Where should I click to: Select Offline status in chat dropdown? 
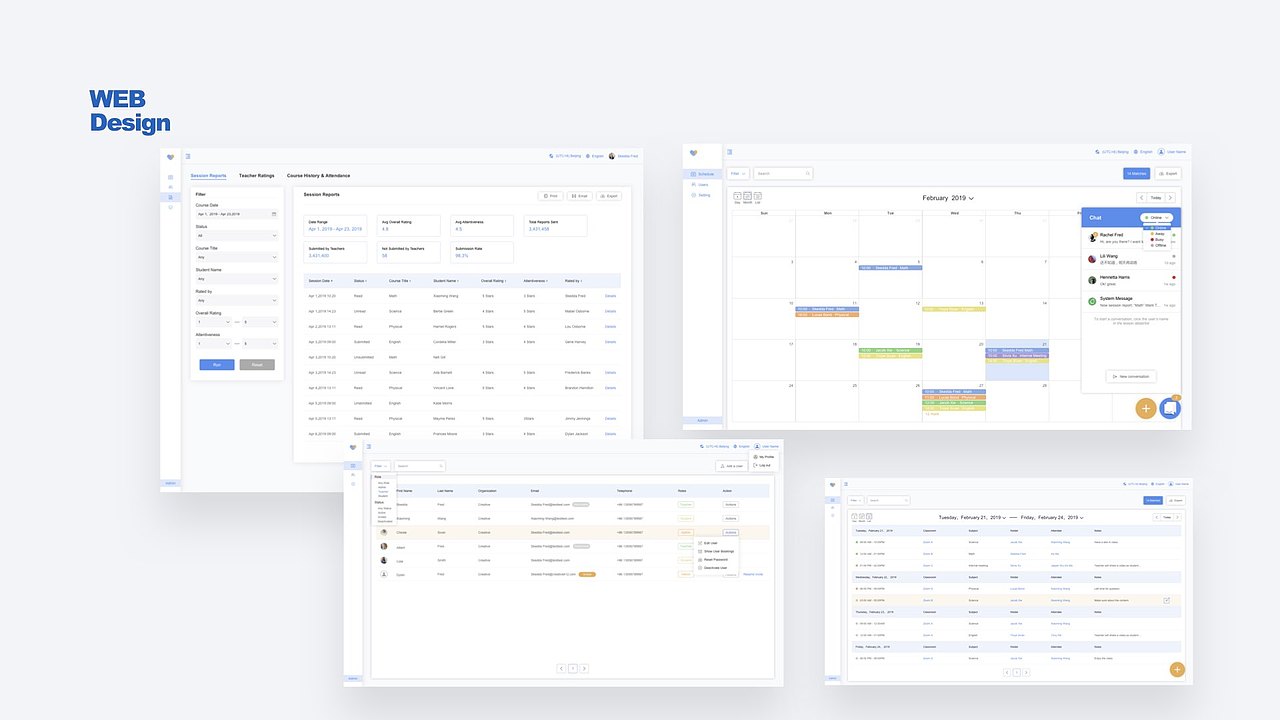[1159, 245]
